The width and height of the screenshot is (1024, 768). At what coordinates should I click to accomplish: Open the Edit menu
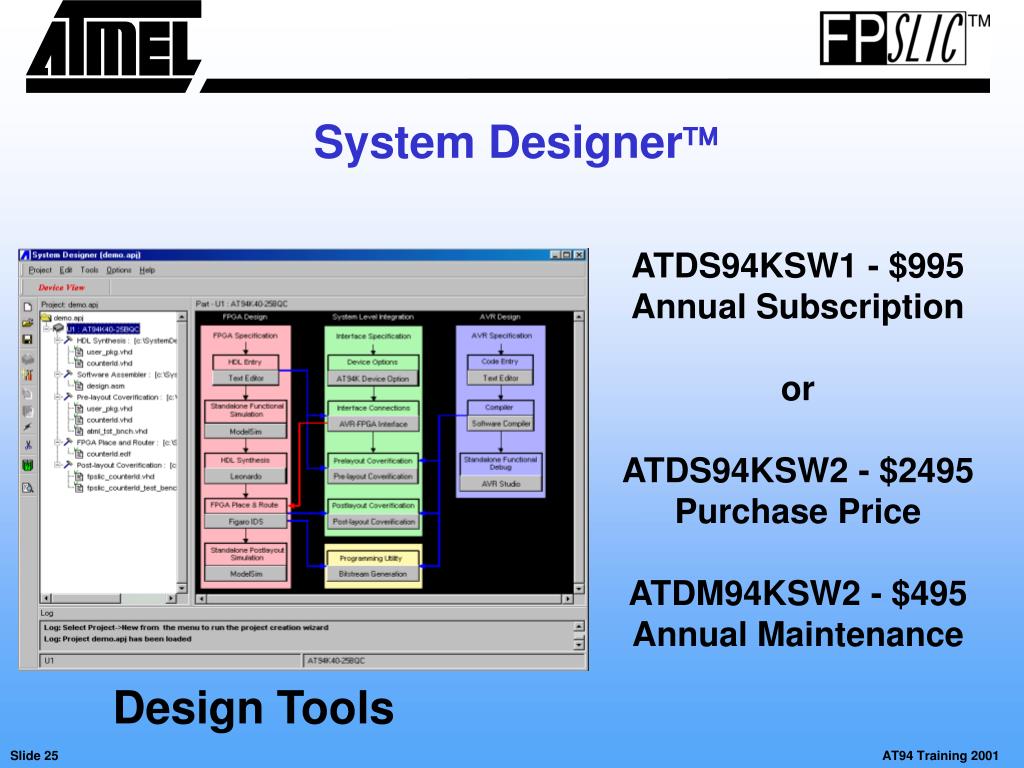[66, 270]
